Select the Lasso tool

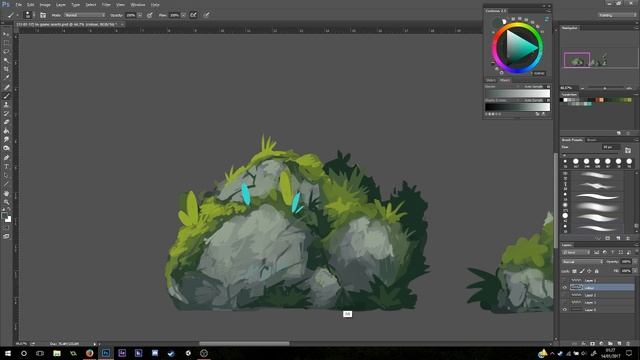pos(6,52)
